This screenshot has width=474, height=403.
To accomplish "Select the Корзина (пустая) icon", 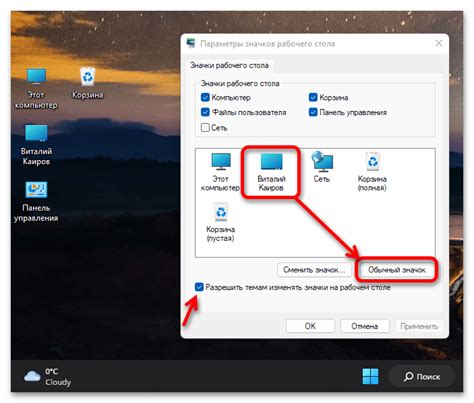I will point(220,222).
